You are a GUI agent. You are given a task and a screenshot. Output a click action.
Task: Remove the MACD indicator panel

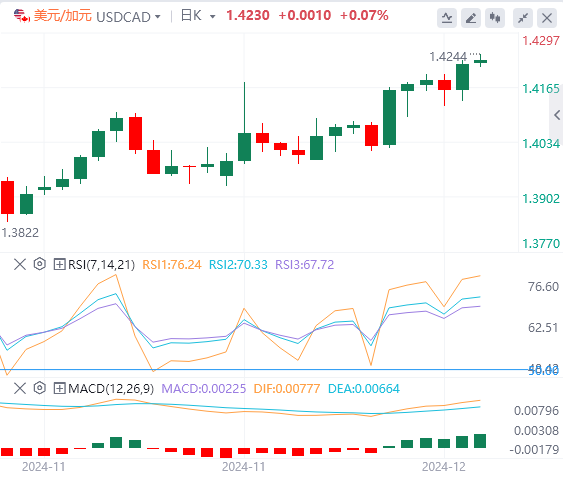[x=20, y=389]
